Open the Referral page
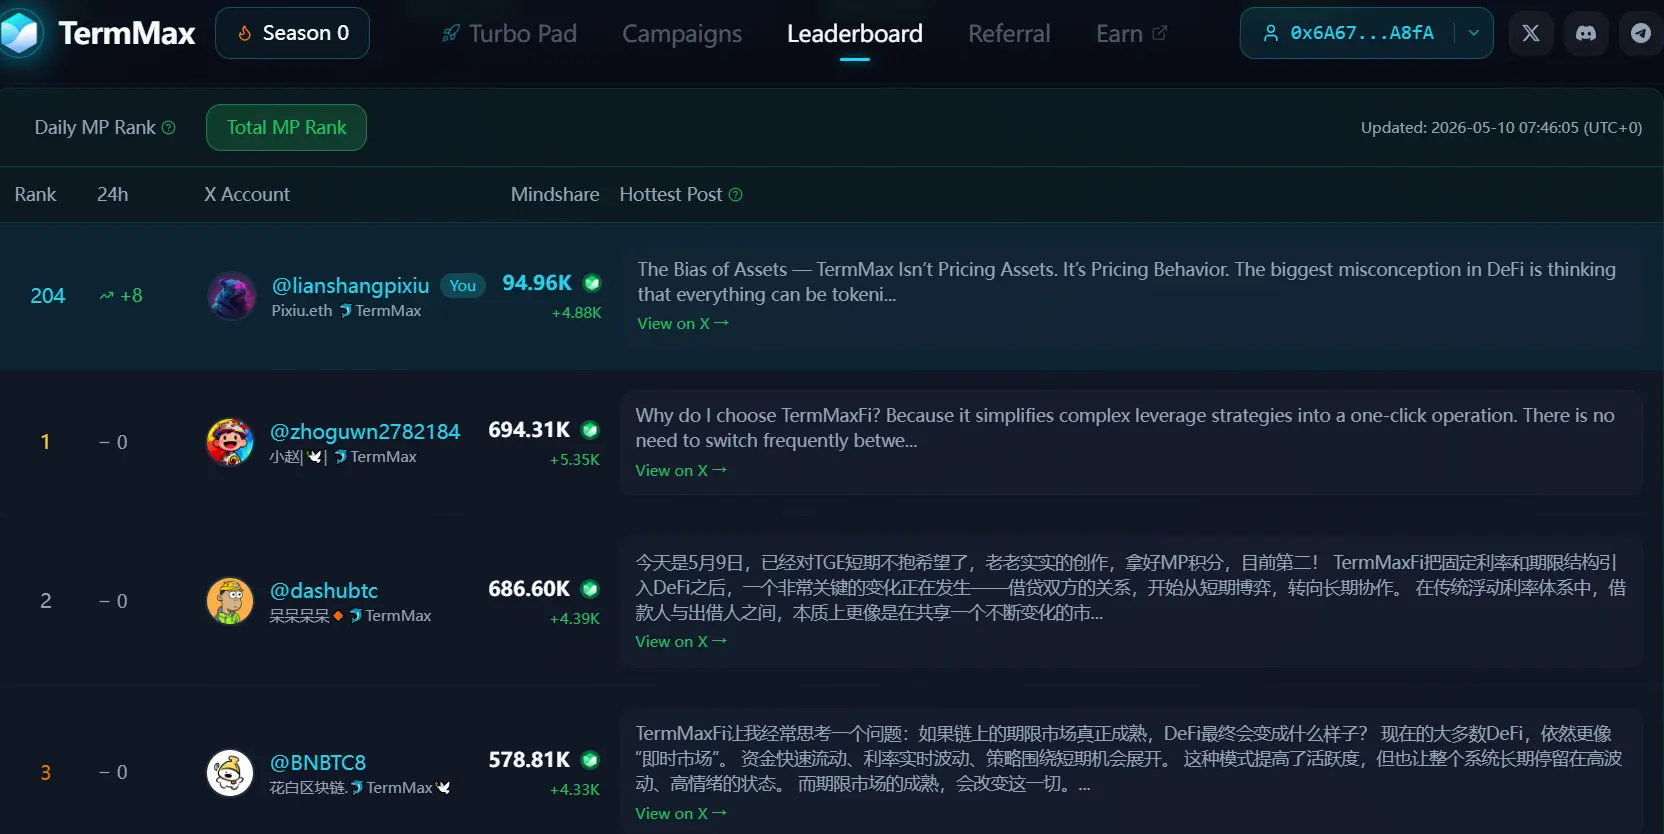This screenshot has height=834, width=1664. pos(1009,34)
